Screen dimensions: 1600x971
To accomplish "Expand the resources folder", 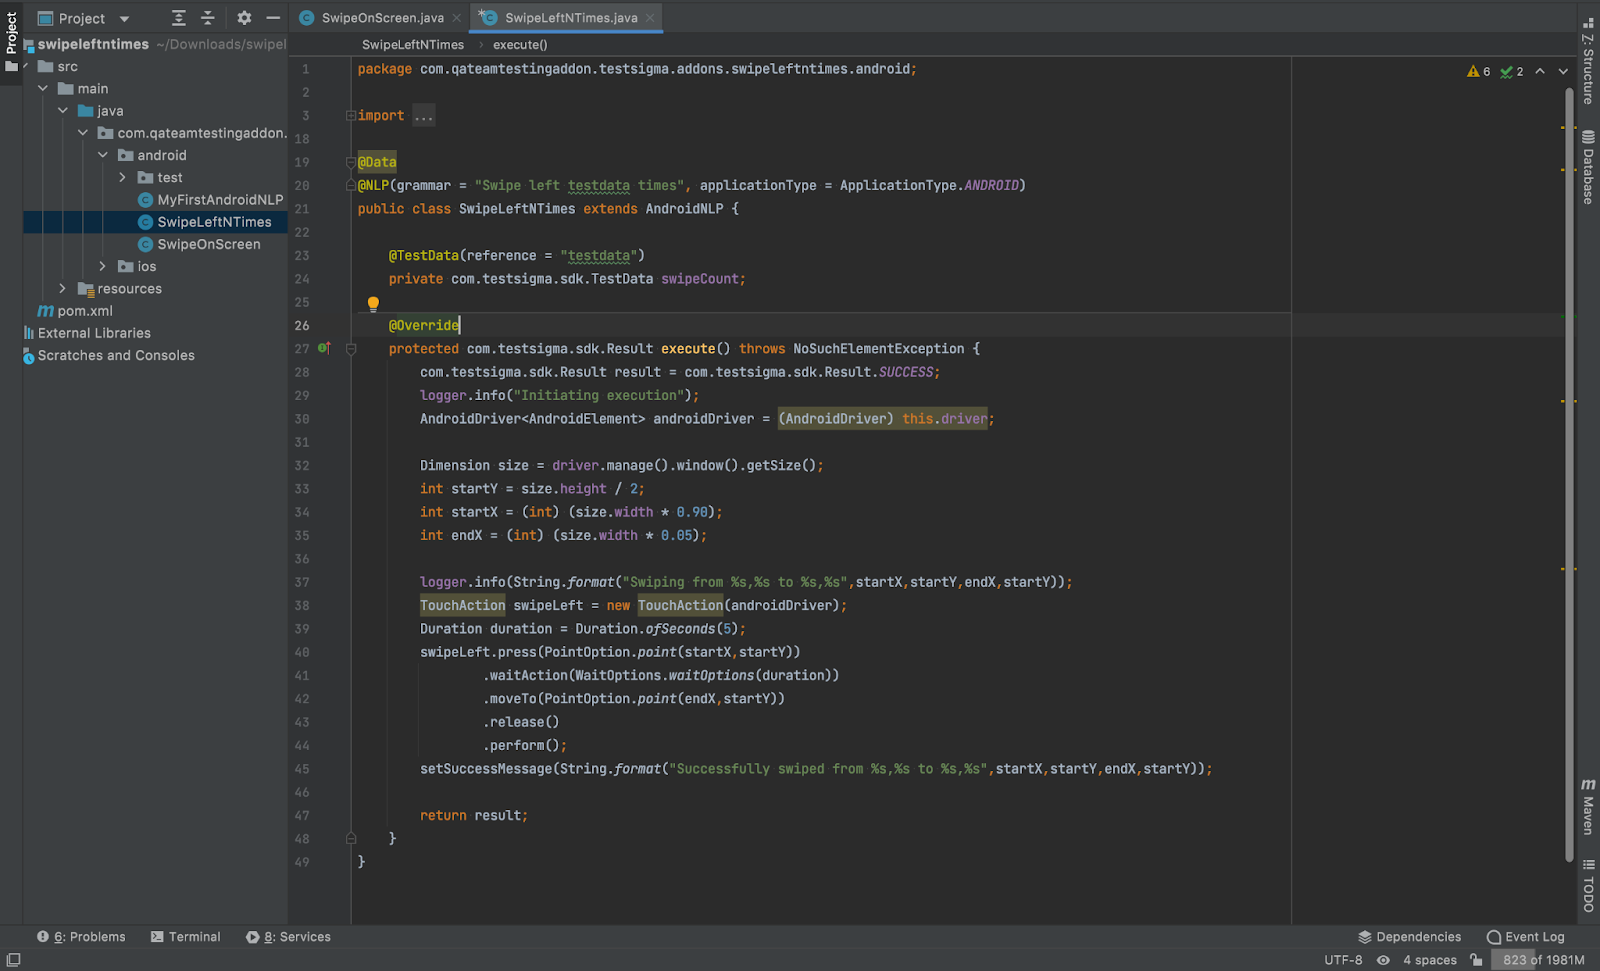I will pos(63,289).
